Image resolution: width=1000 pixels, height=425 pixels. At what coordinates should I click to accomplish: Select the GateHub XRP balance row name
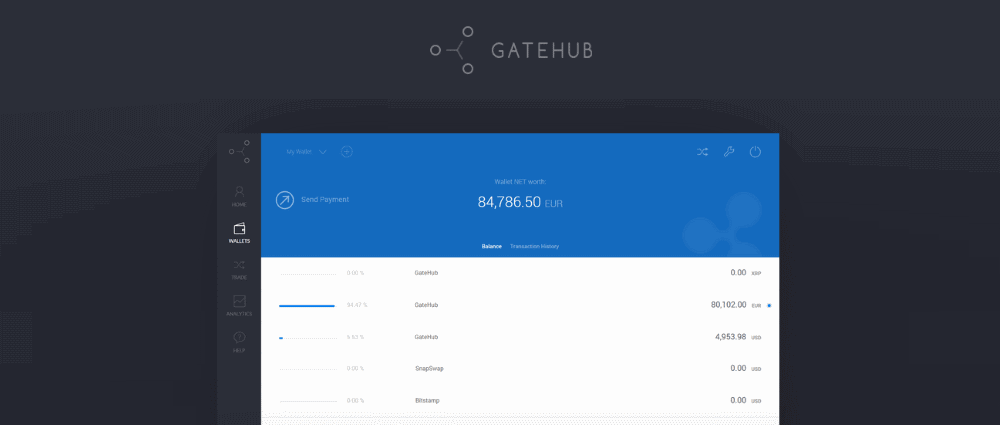pyautogui.click(x=426, y=273)
